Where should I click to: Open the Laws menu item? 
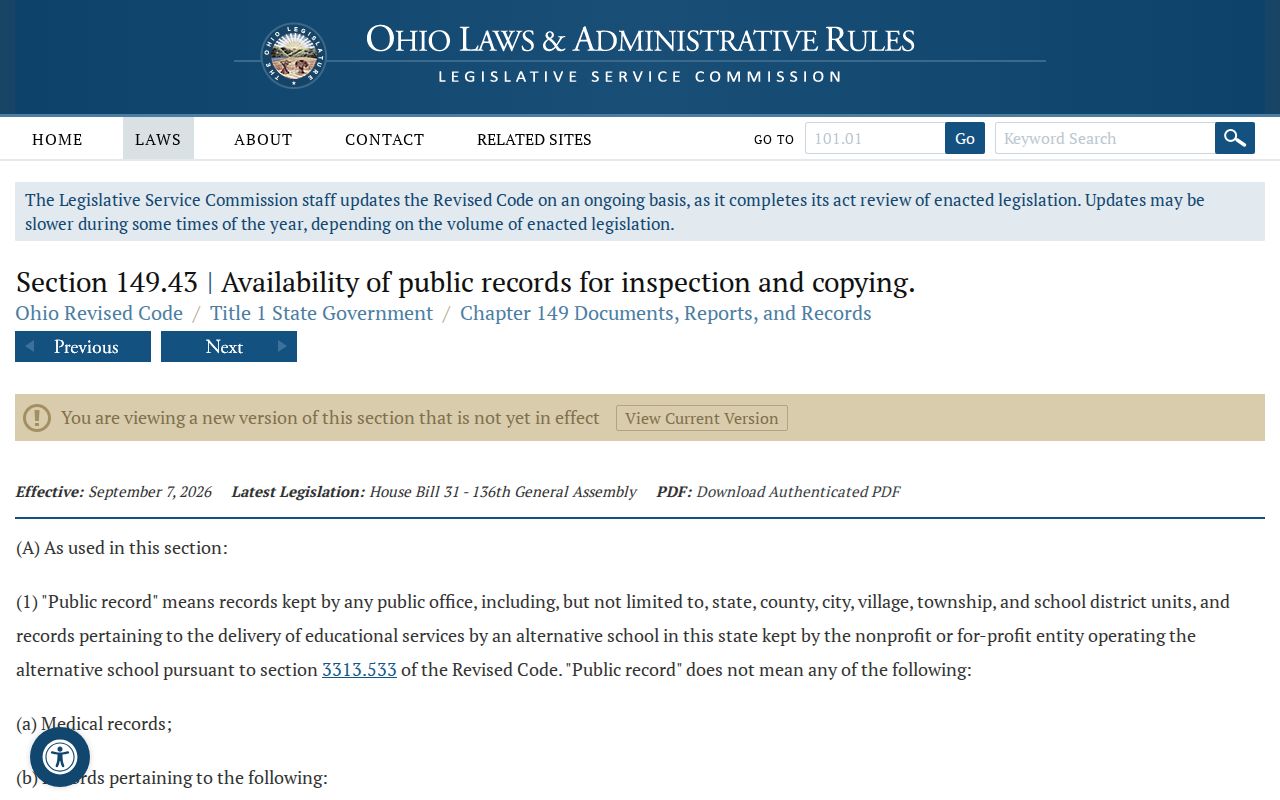pyautogui.click(x=158, y=139)
